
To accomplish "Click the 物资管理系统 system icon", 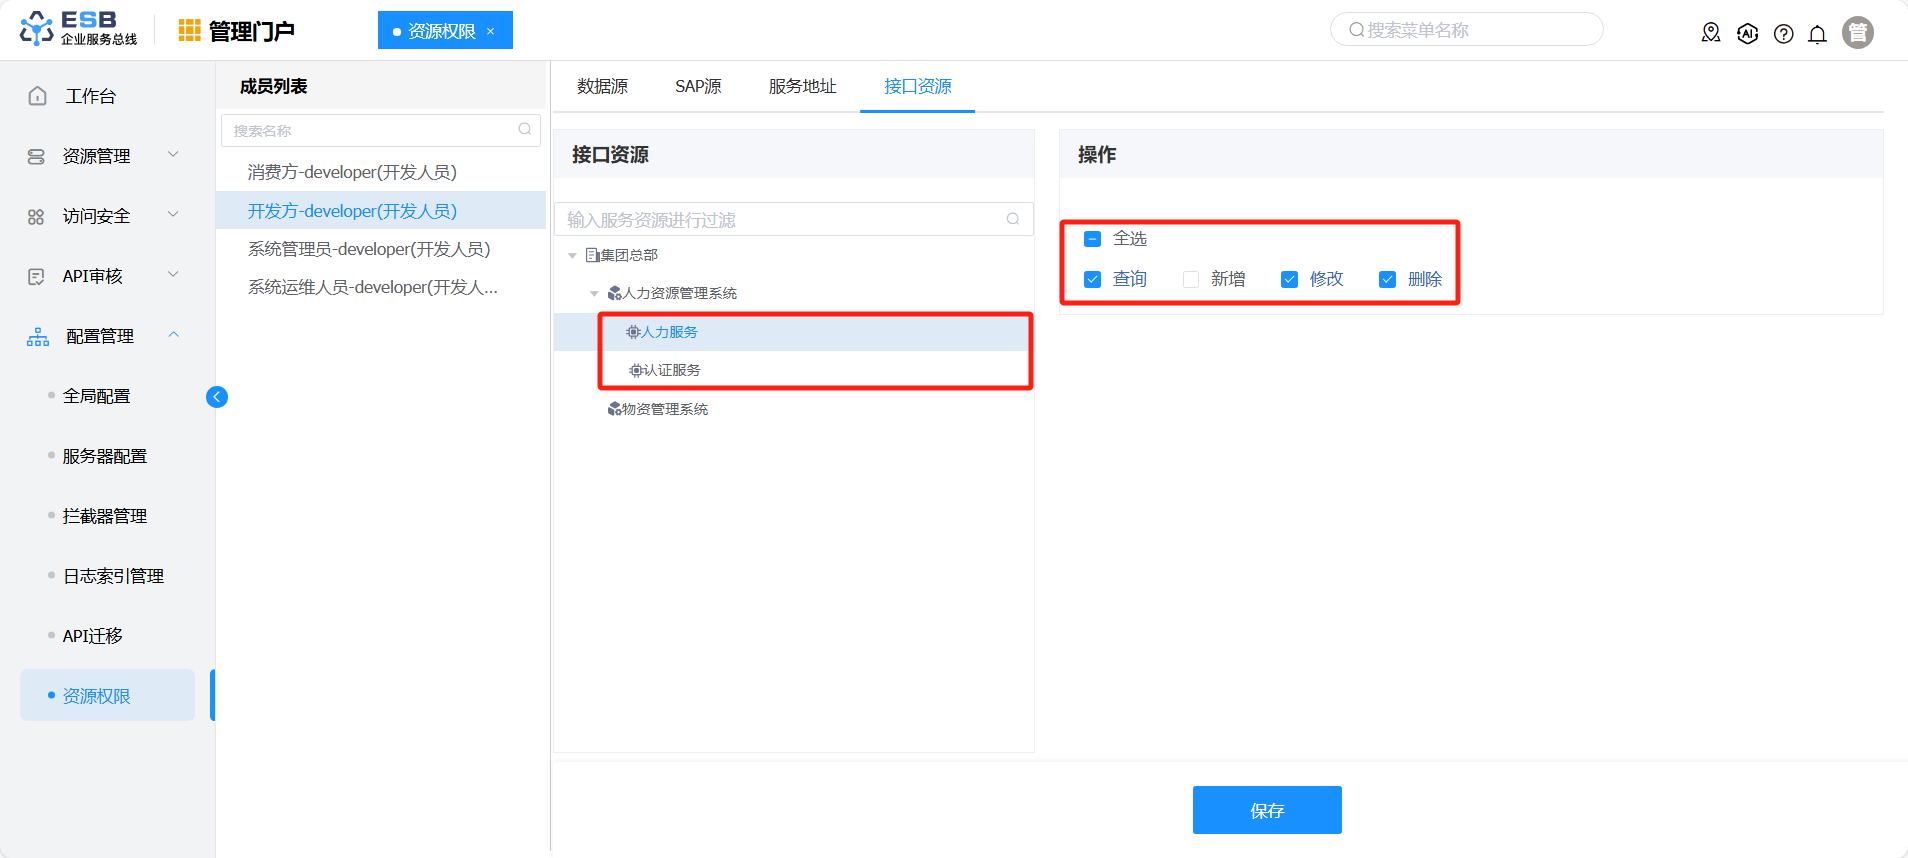I will click(x=615, y=409).
